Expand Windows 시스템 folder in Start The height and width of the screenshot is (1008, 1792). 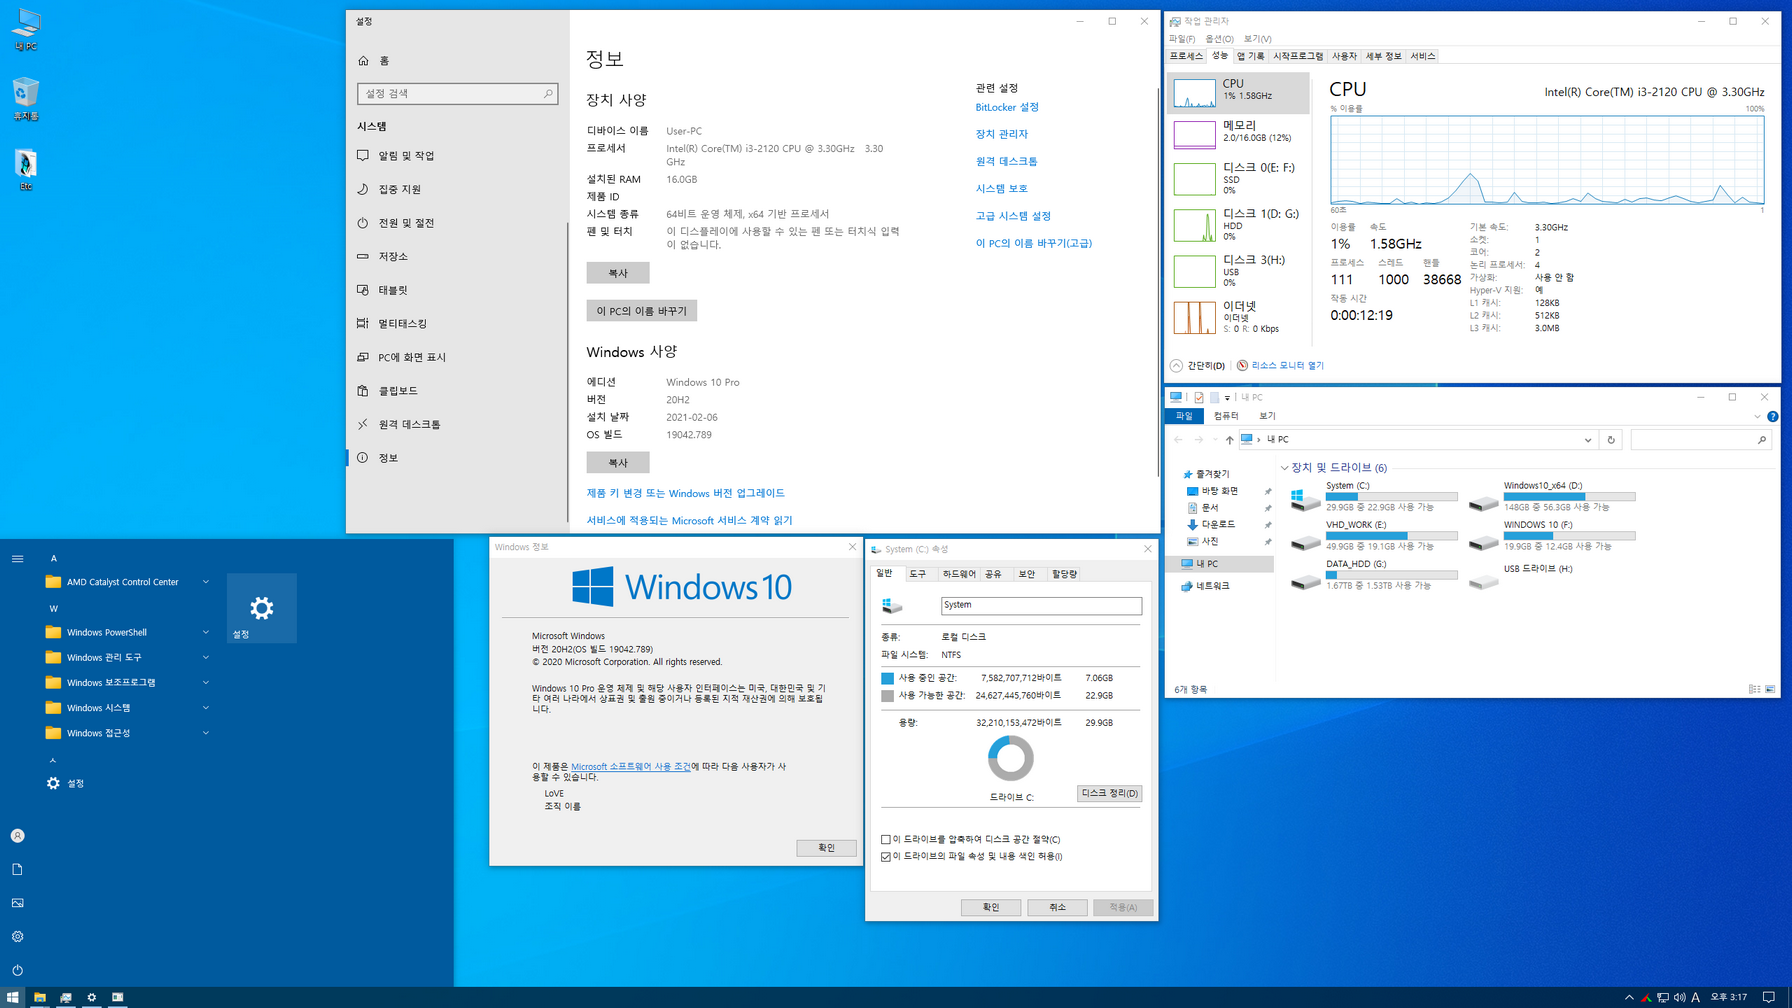(x=128, y=708)
